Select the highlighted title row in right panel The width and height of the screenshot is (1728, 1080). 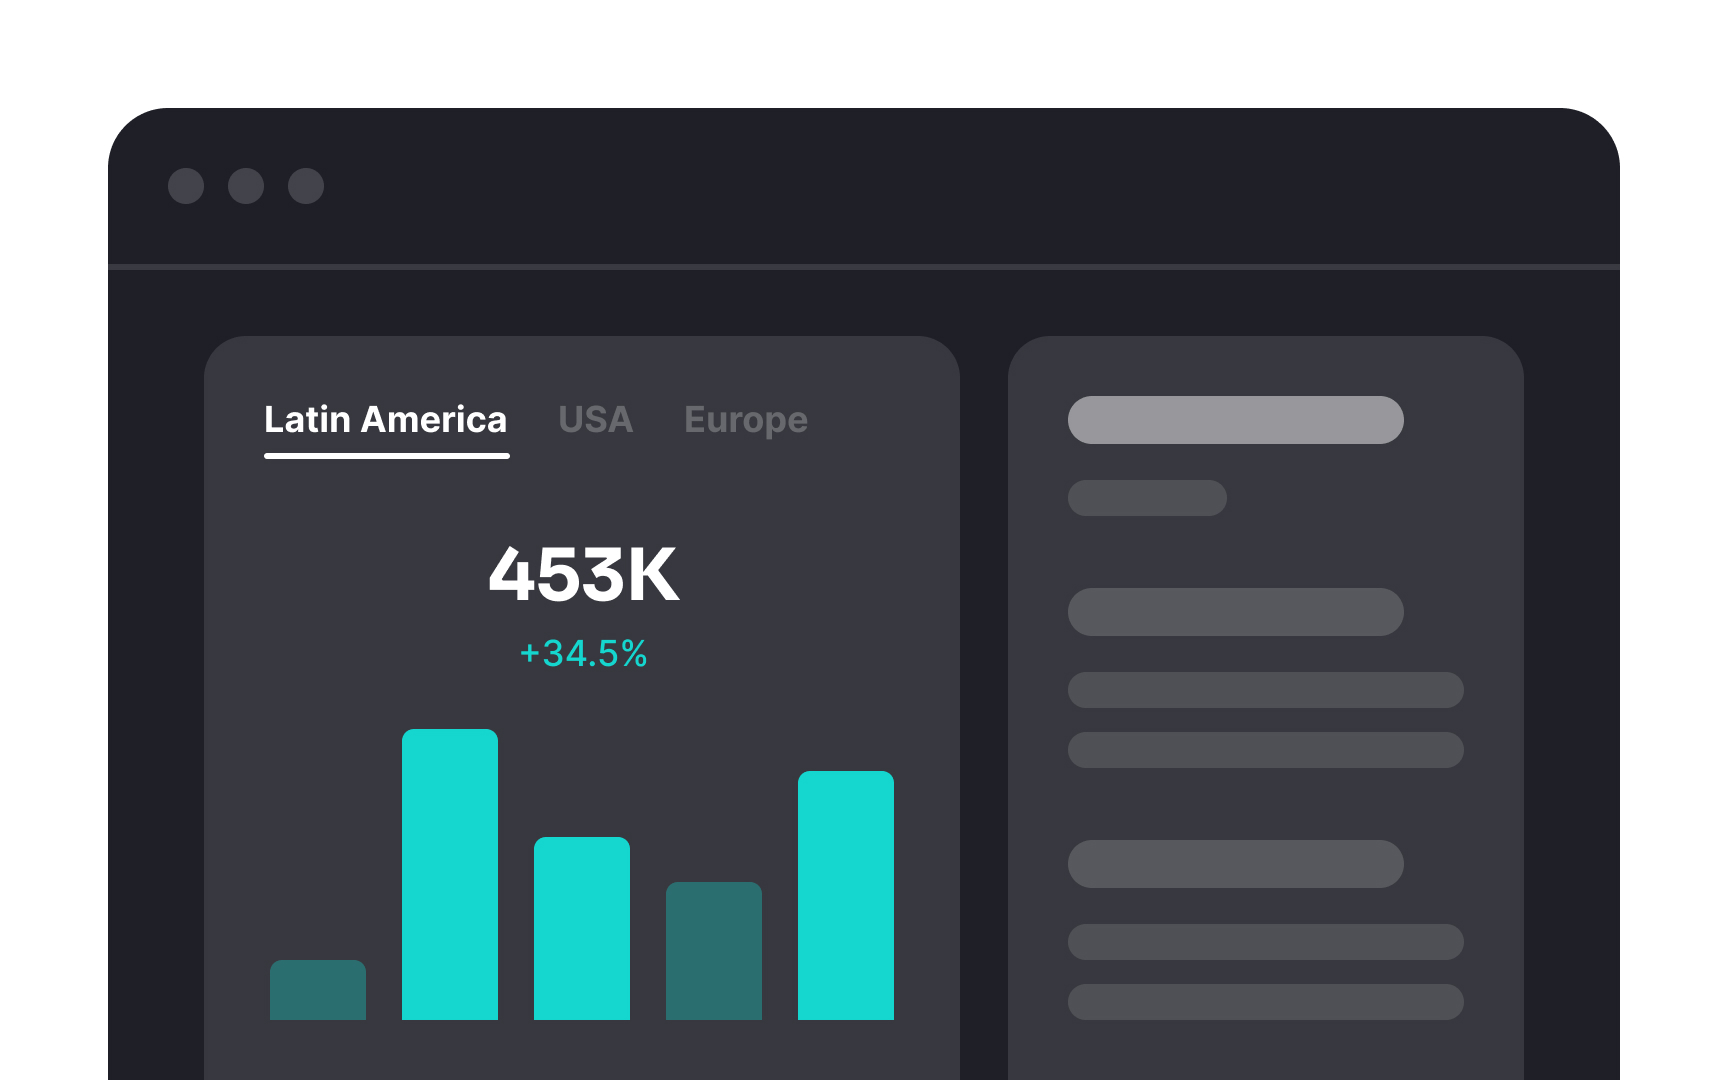[1235, 420]
